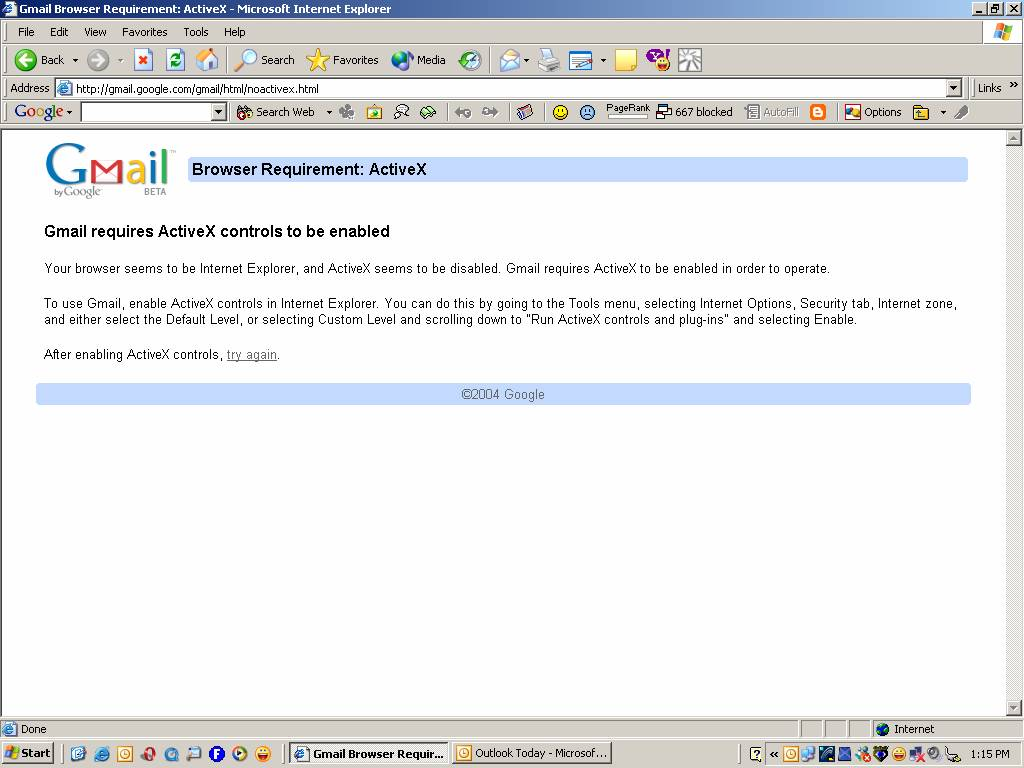
Task: Click the Blogger BlogThis icon
Action: 818,112
